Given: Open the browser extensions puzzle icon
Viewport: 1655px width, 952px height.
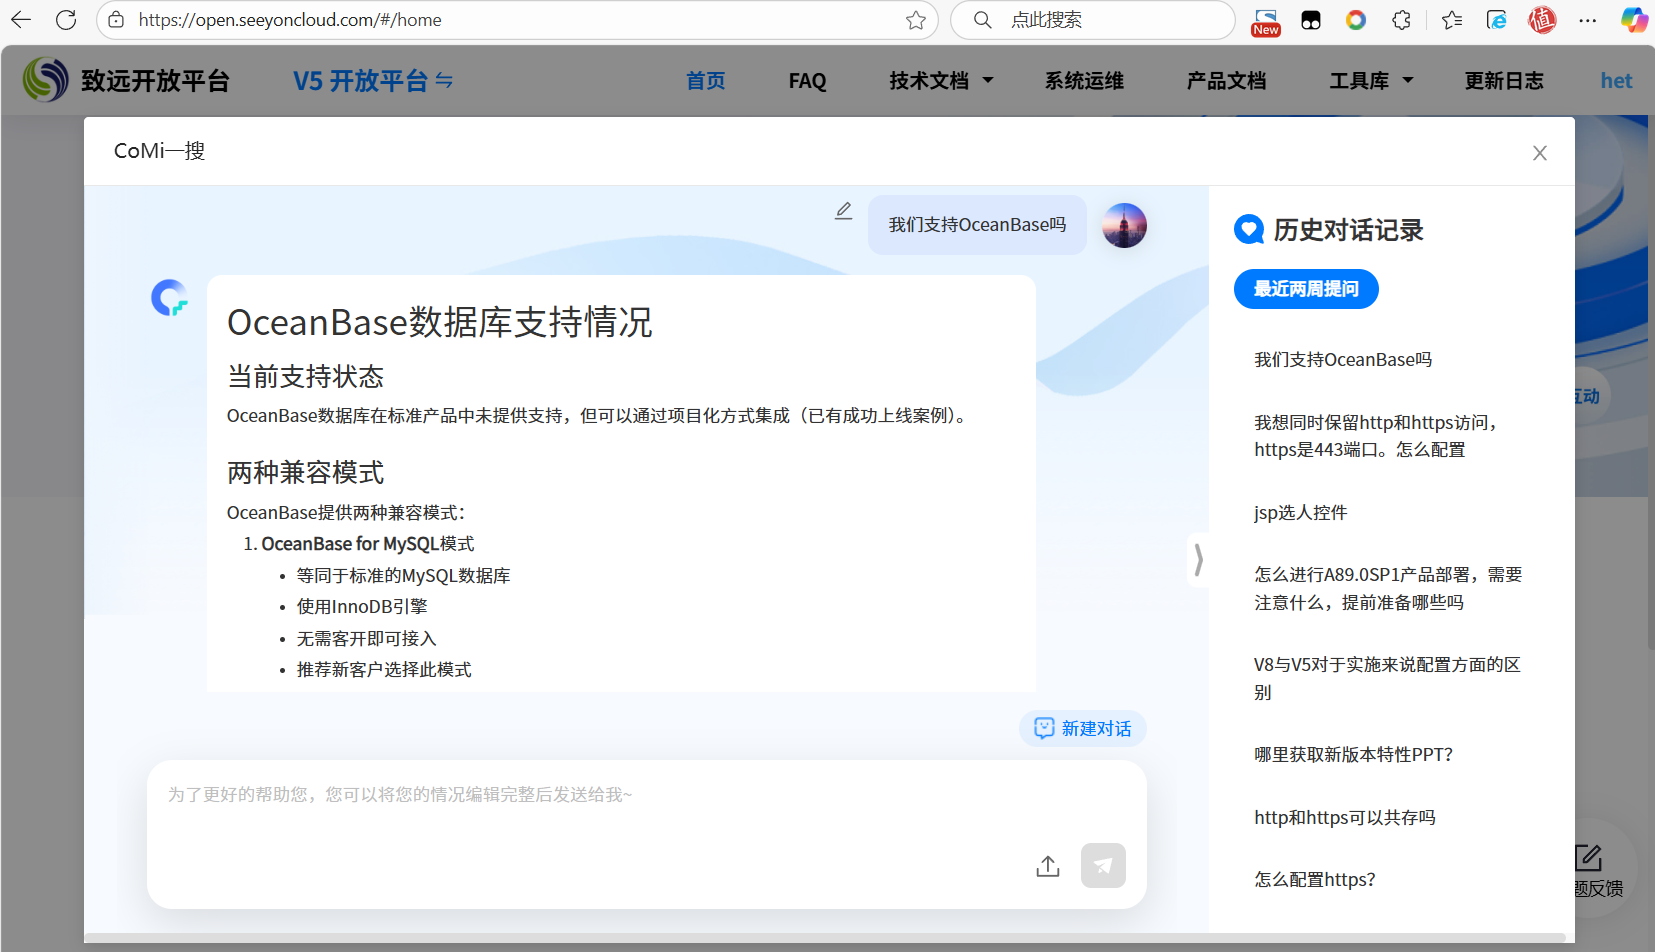Looking at the screenshot, I should pos(1401,20).
